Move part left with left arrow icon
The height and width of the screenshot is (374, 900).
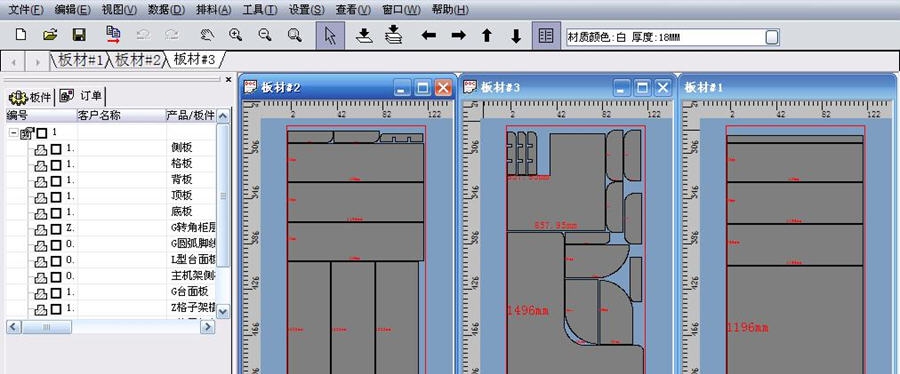(428, 36)
